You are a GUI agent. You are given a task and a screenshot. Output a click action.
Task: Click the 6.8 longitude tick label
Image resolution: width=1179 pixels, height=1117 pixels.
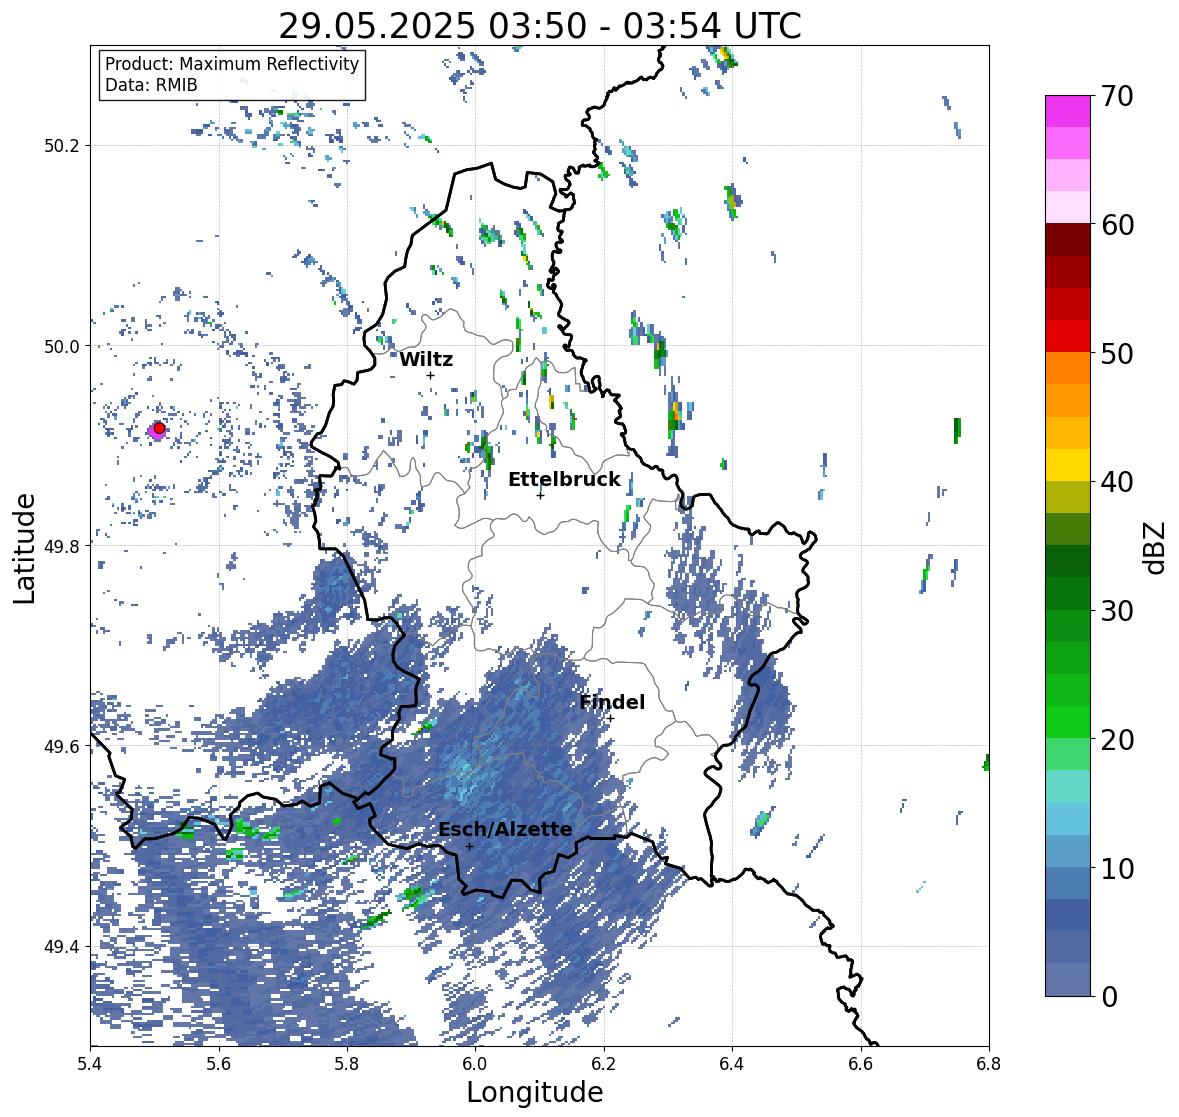tap(989, 1064)
